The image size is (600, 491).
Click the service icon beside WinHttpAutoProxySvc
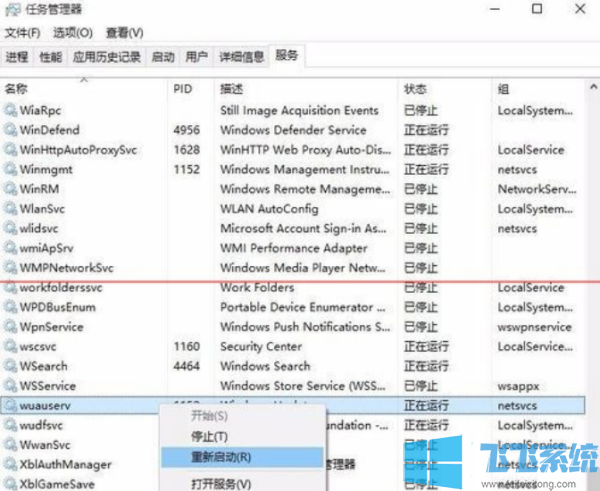pos(10,150)
